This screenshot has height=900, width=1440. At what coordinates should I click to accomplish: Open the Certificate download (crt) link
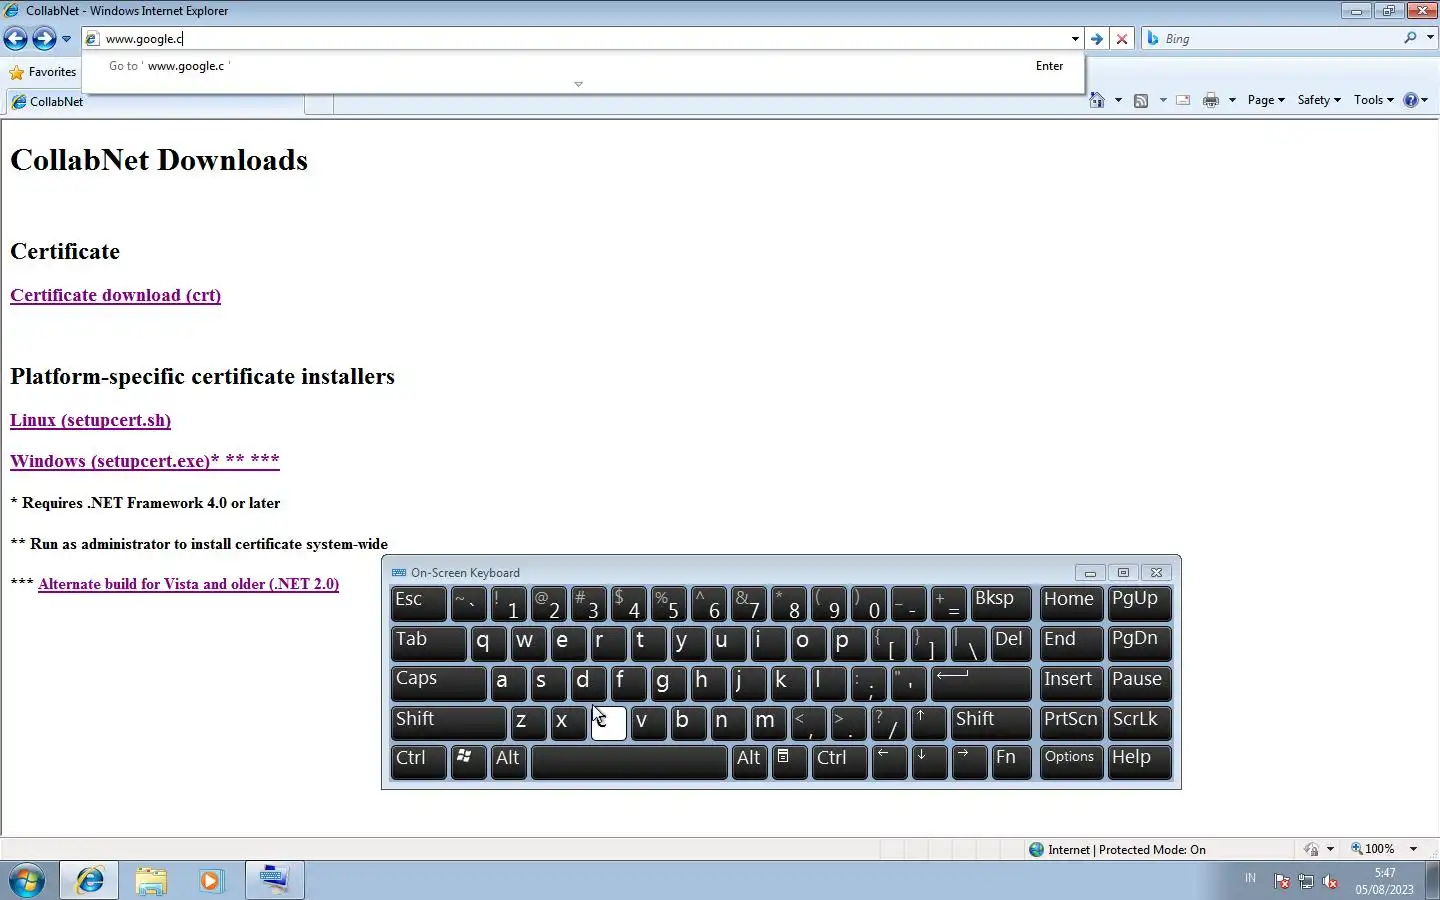(x=116, y=295)
